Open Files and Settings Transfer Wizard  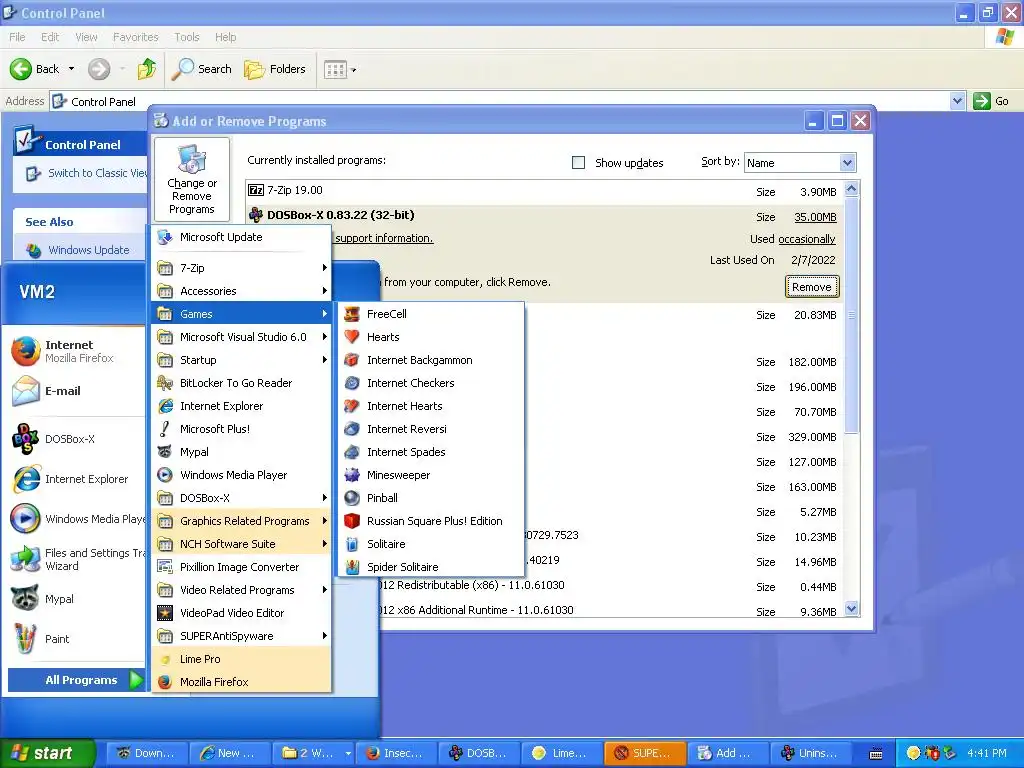(x=76, y=559)
